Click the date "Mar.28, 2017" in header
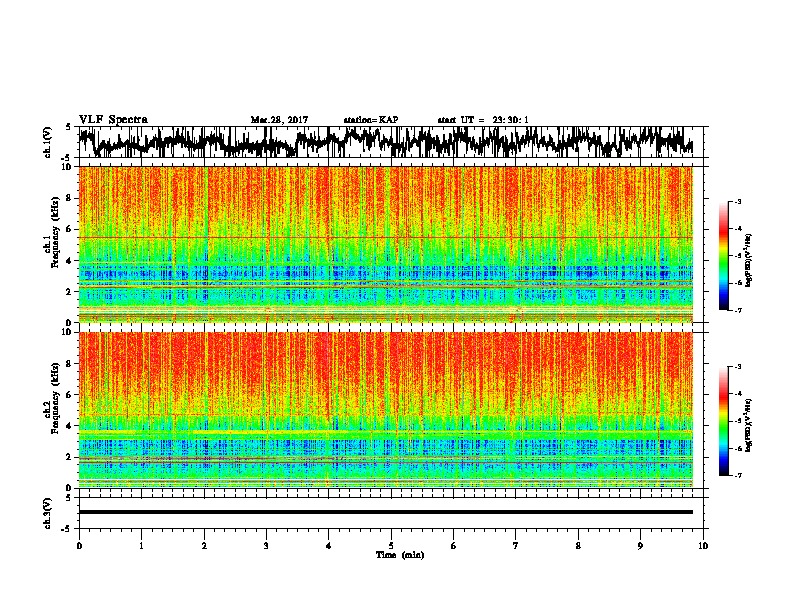 coord(279,120)
